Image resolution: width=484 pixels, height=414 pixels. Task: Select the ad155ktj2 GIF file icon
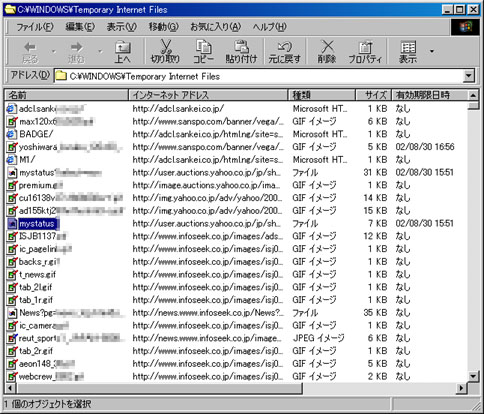tap(12, 211)
